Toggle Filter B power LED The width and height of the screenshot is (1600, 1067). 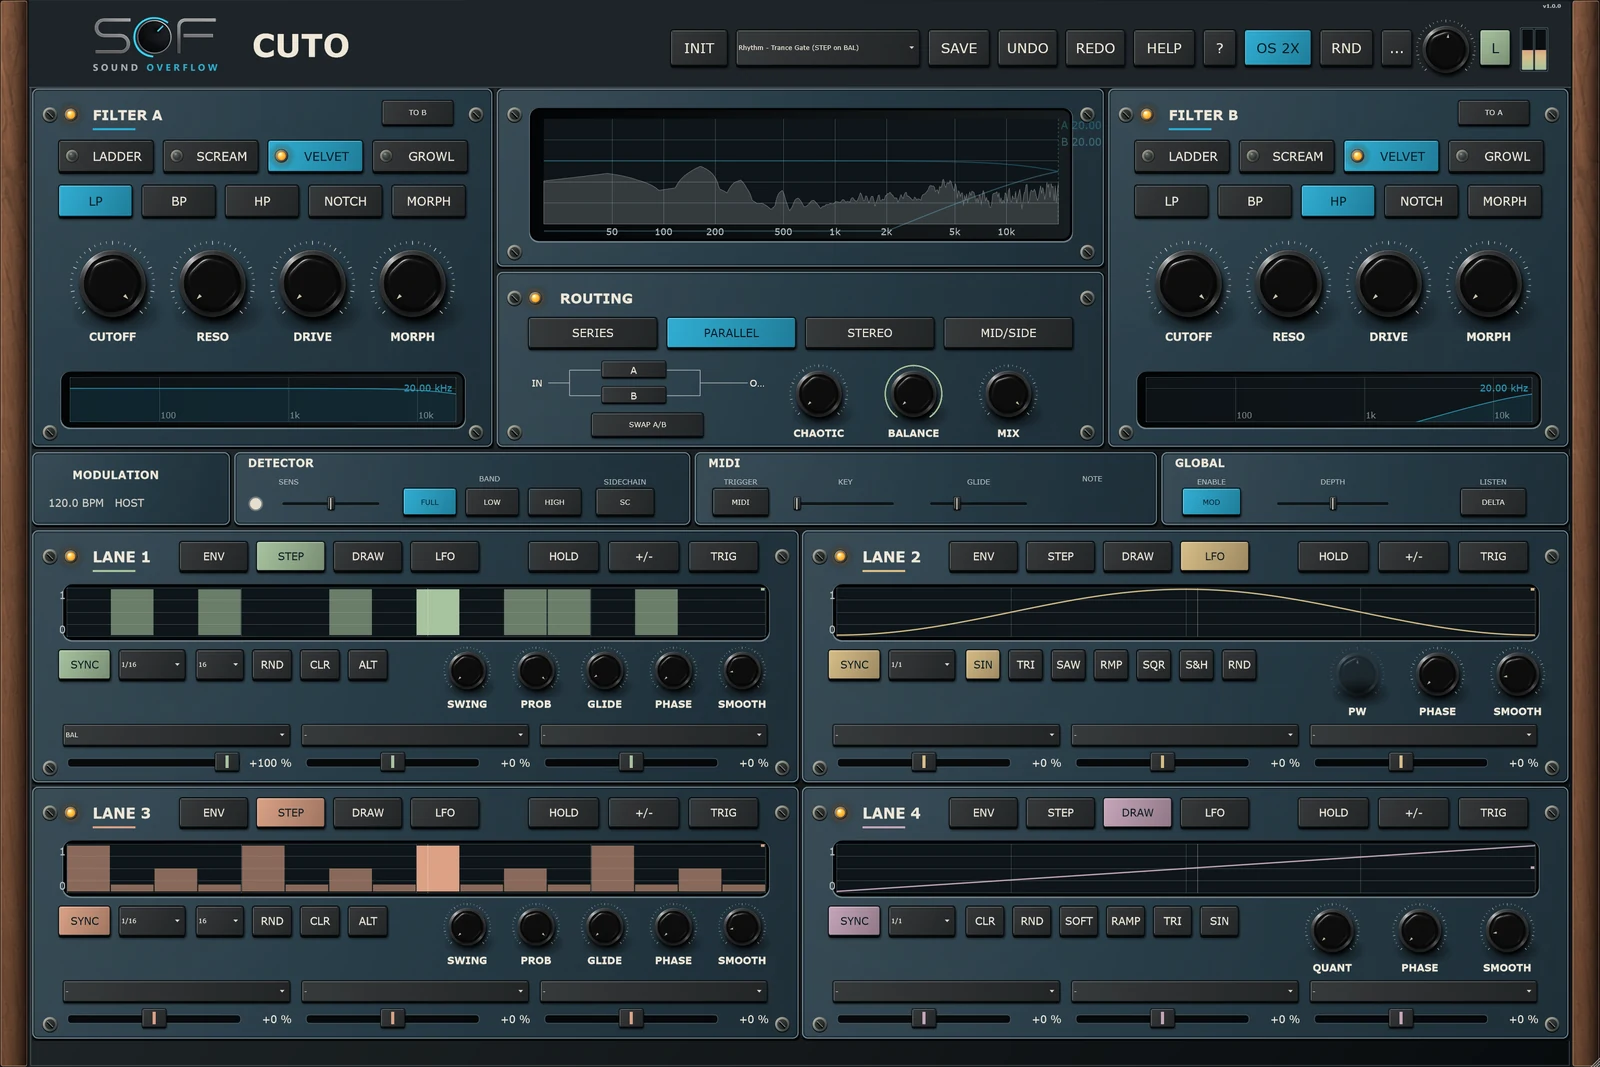(1147, 115)
